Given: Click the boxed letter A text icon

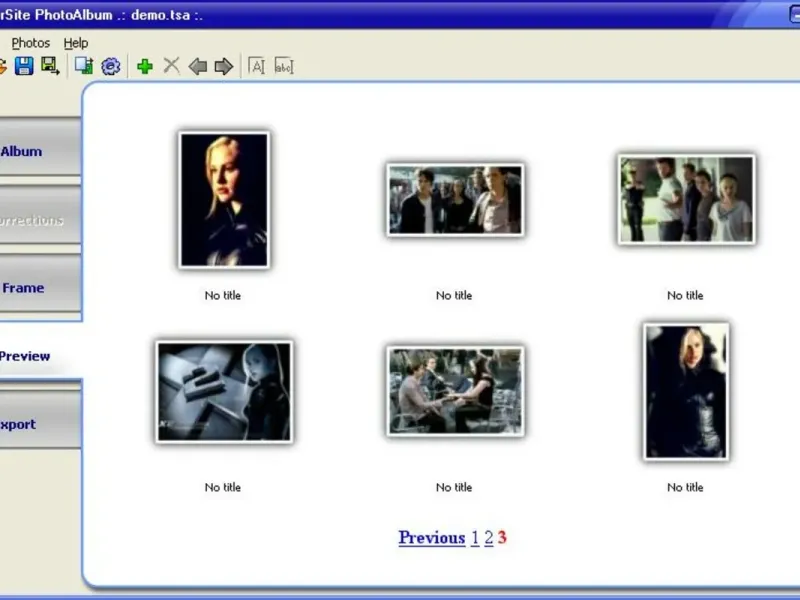Looking at the screenshot, I should (x=256, y=66).
